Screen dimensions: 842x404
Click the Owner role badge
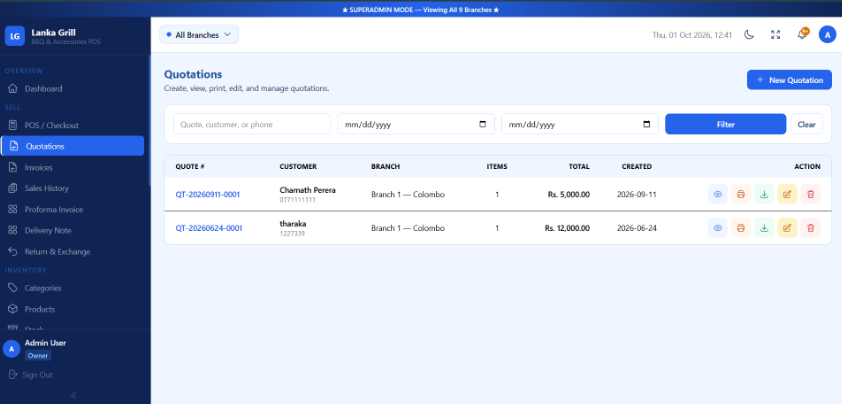(x=38, y=356)
